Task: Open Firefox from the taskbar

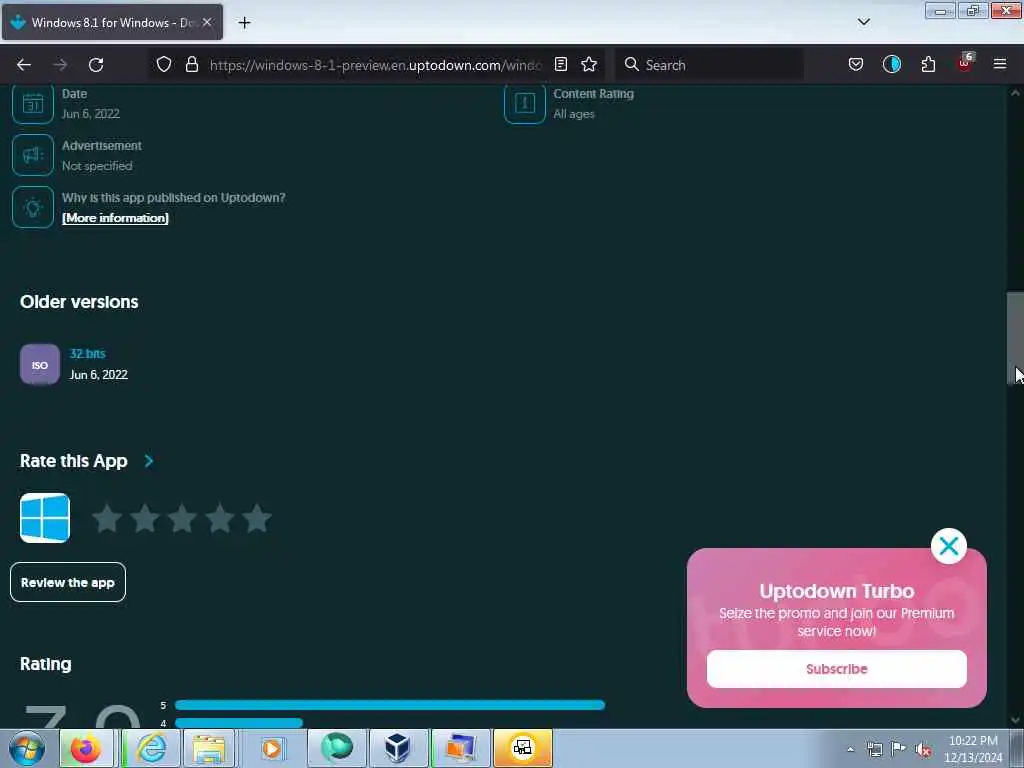Action: pyautogui.click(x=86, y=748)
